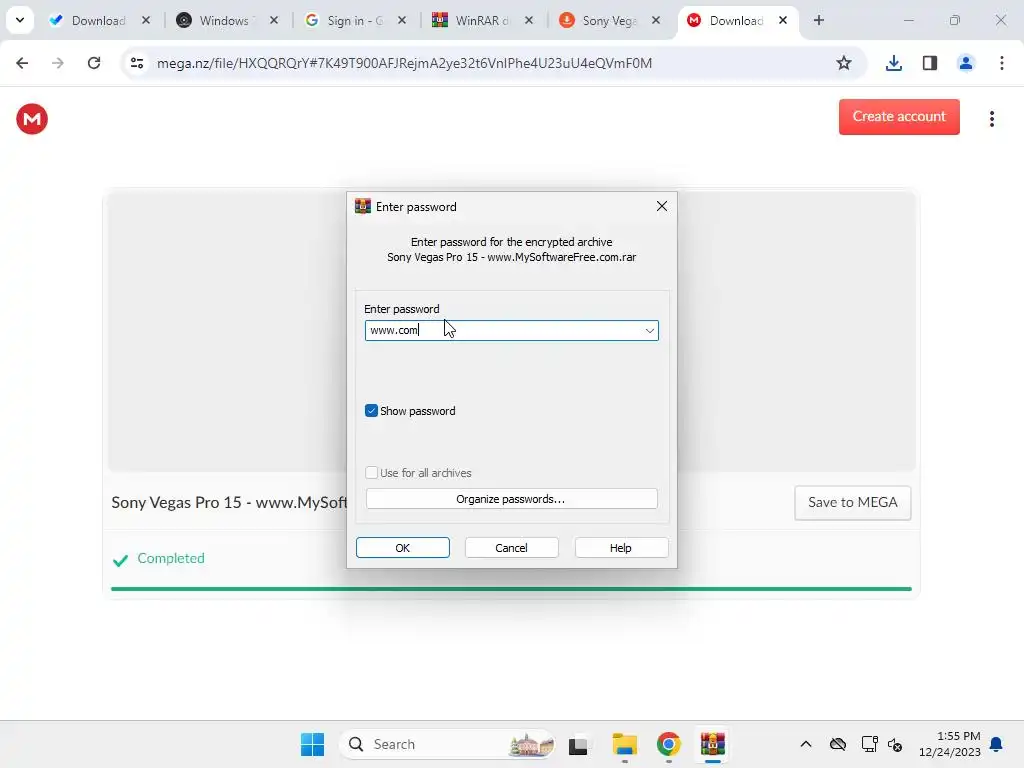Close the Sony Vegas tab
The image size is (1024, 768).
656,20
